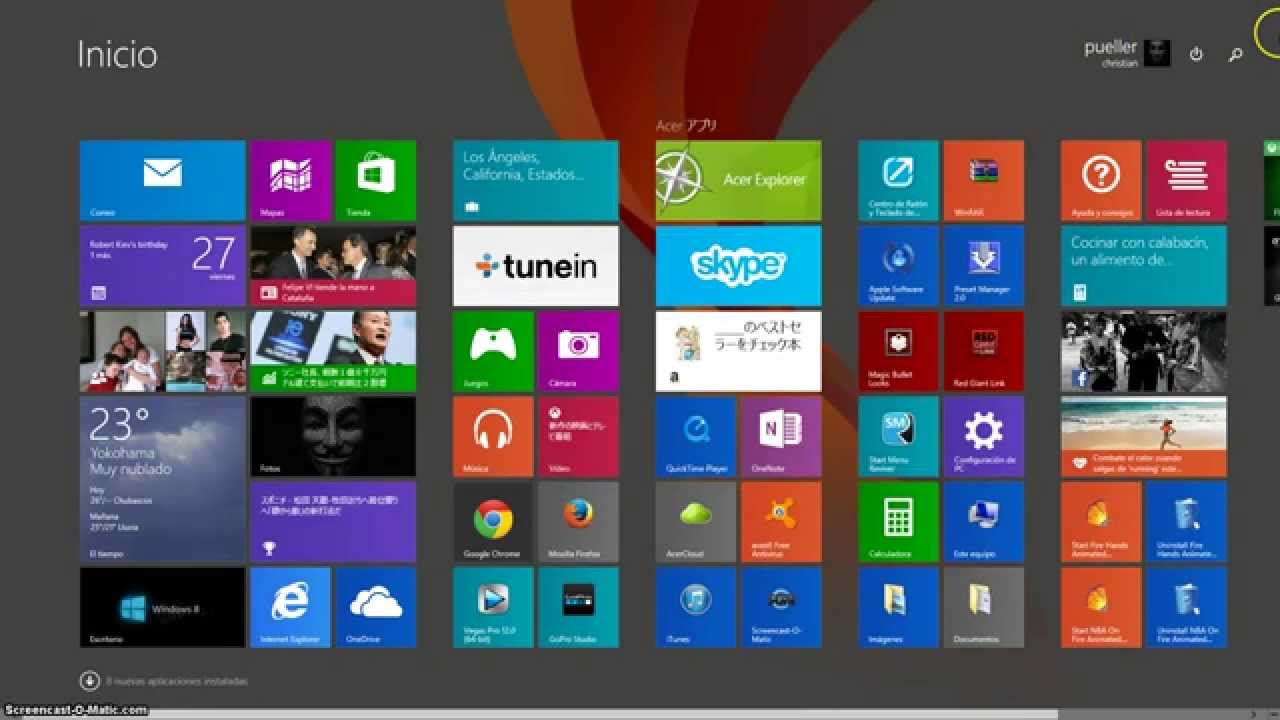
Task: Open the Yokohama weather tile
Action: (x=162, y=479)
